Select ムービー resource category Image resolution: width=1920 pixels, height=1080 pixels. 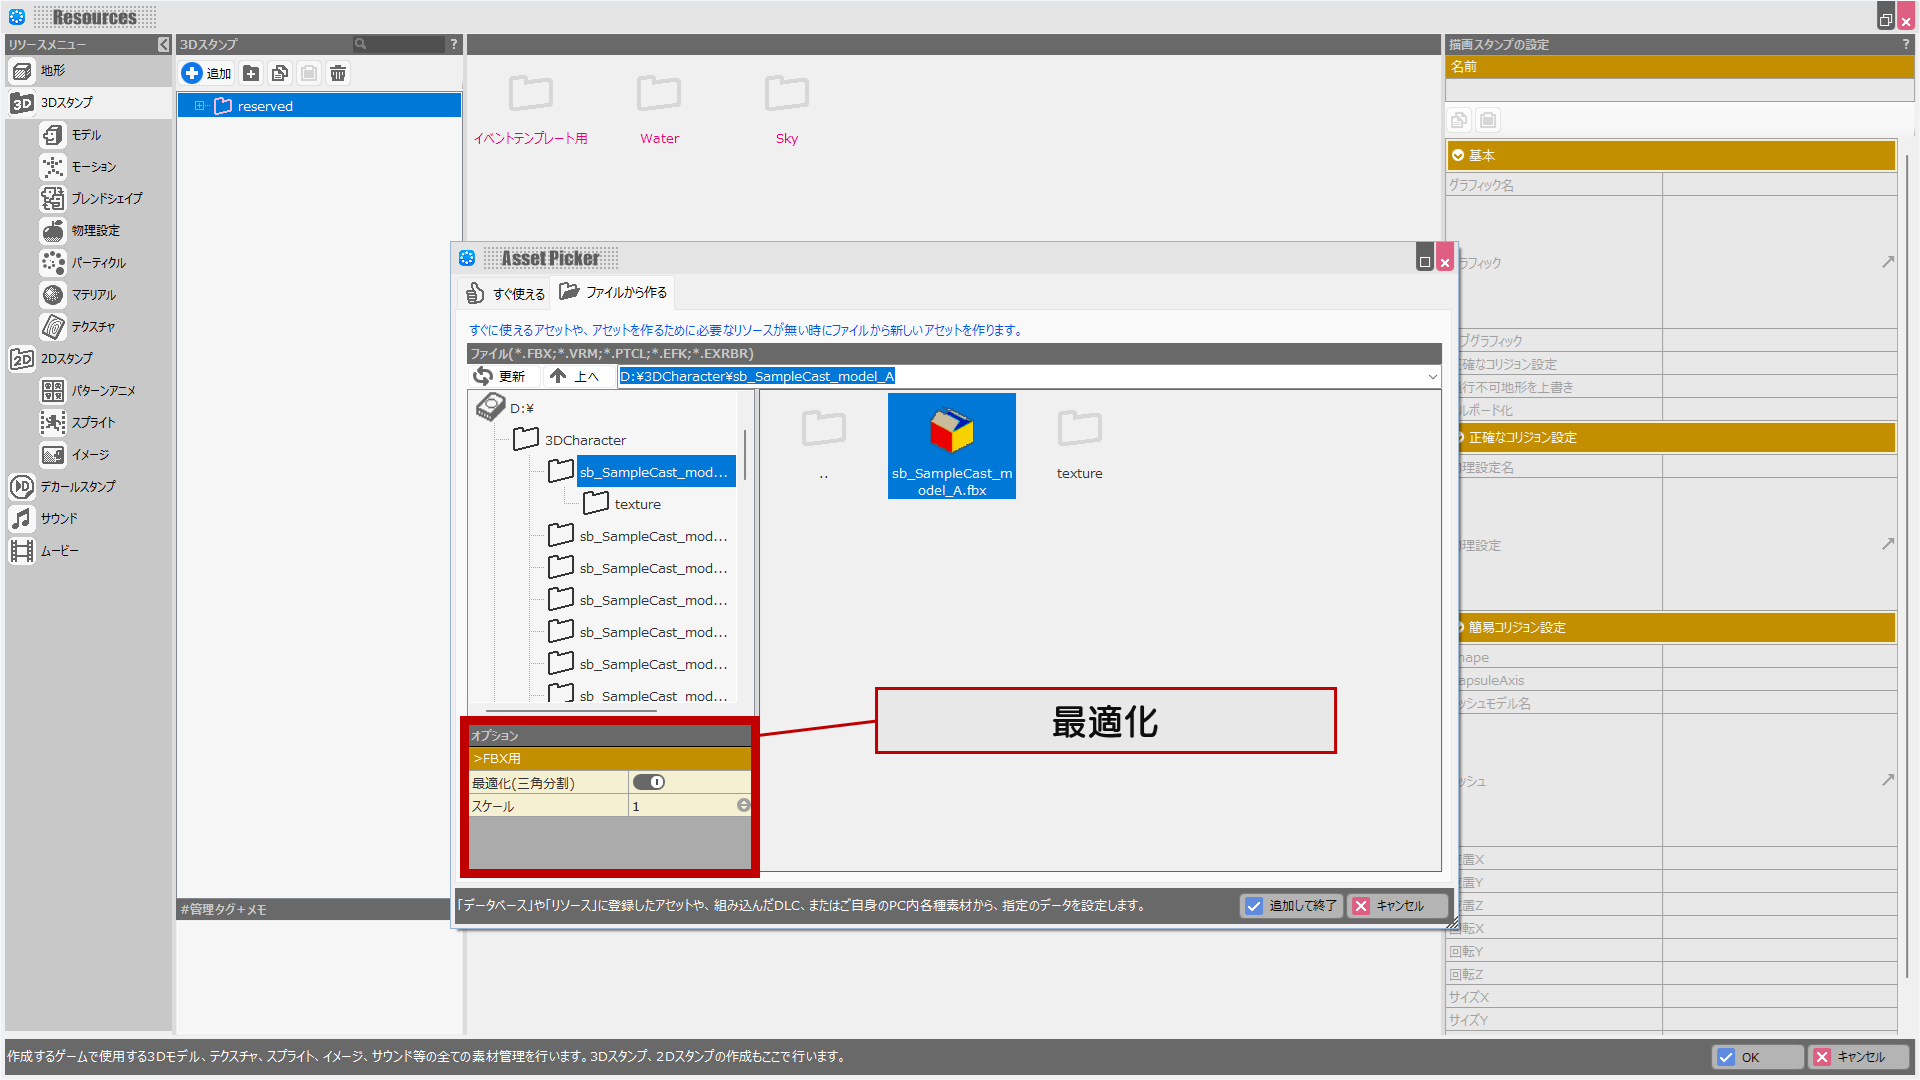(x=58, y=551)
